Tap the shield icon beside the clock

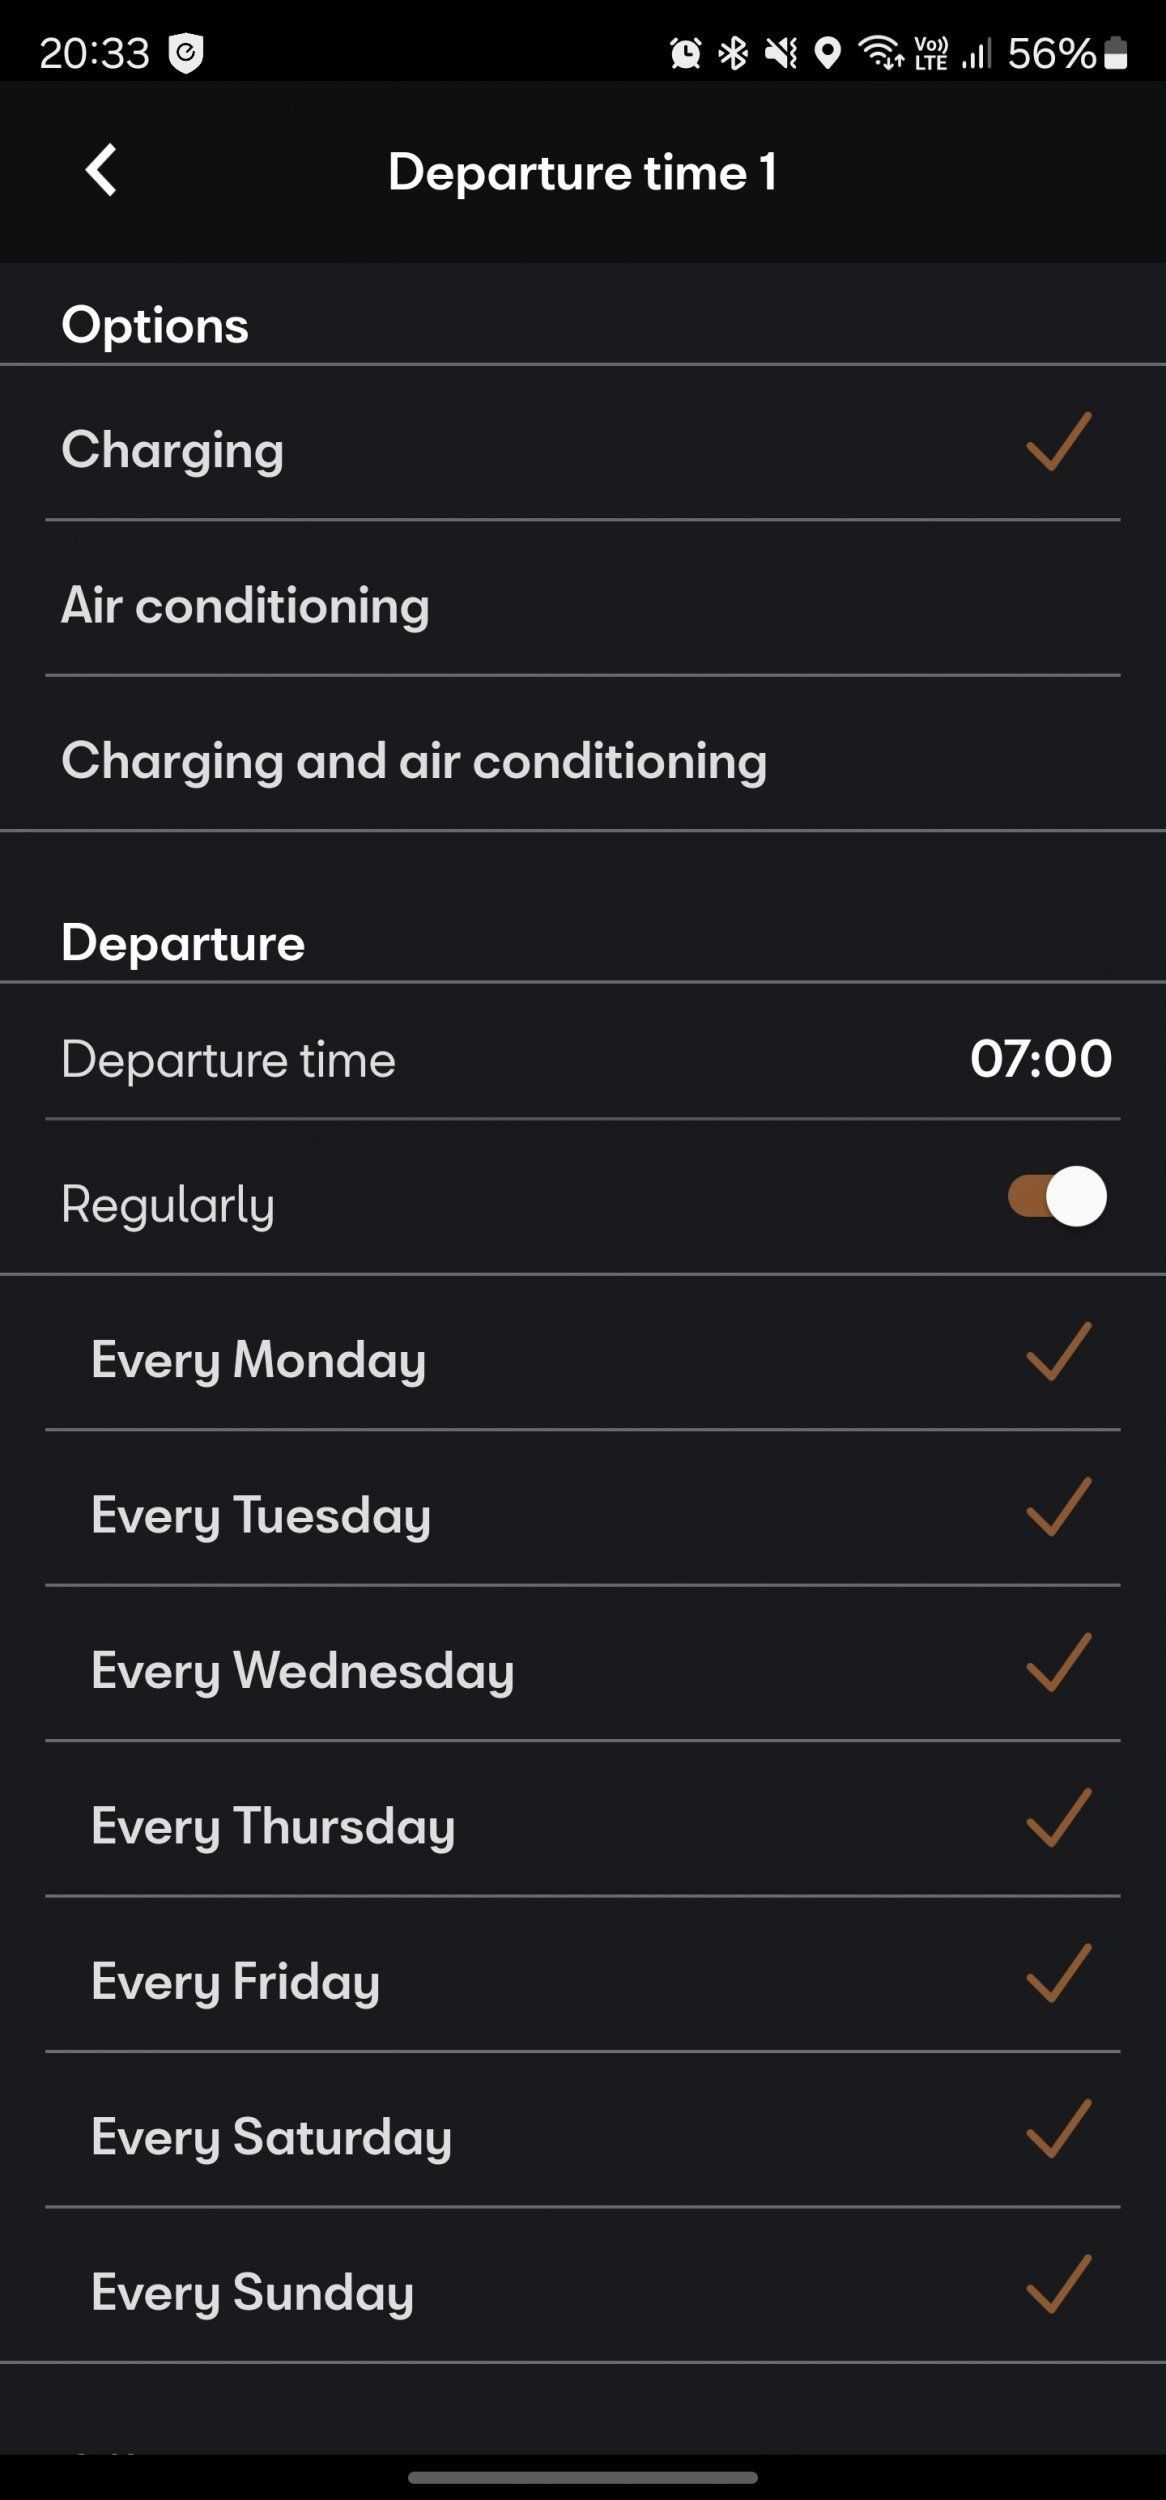[x=185, y=53]
